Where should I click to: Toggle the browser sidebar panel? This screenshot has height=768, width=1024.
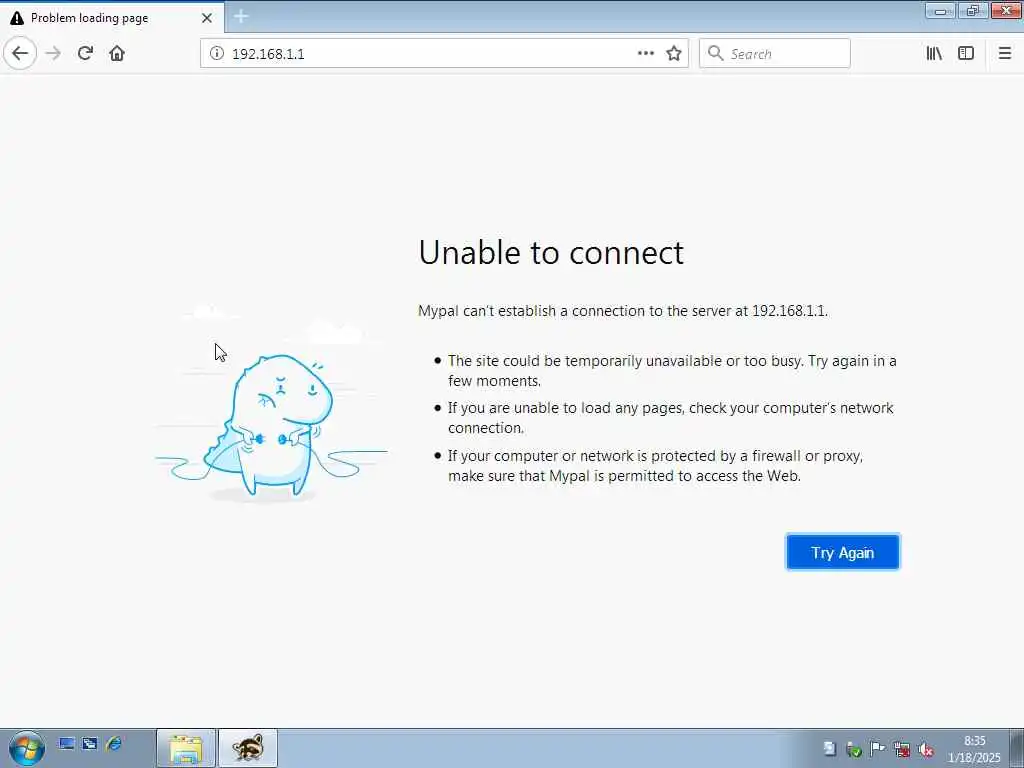point(966,54)
